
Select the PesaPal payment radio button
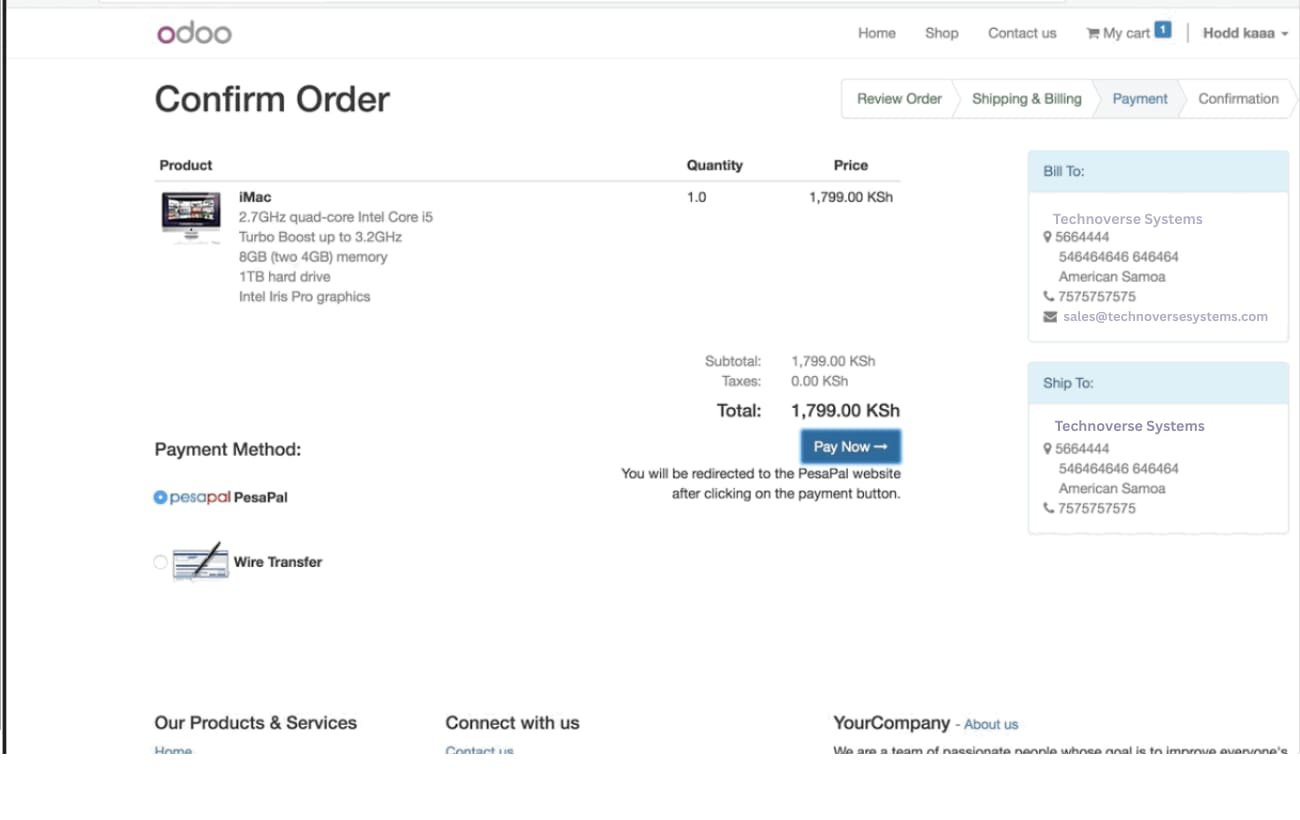(160, 497)
